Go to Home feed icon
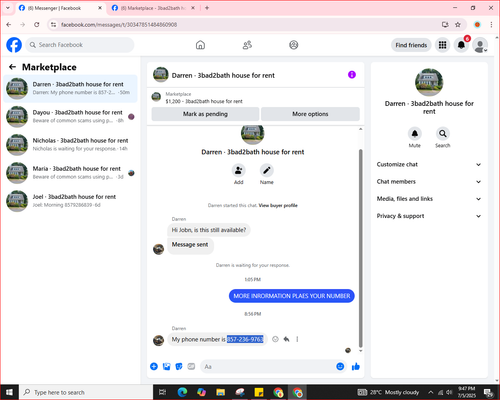Image resolution: width=500 pixels, height=400 pixels. point(200,45)
